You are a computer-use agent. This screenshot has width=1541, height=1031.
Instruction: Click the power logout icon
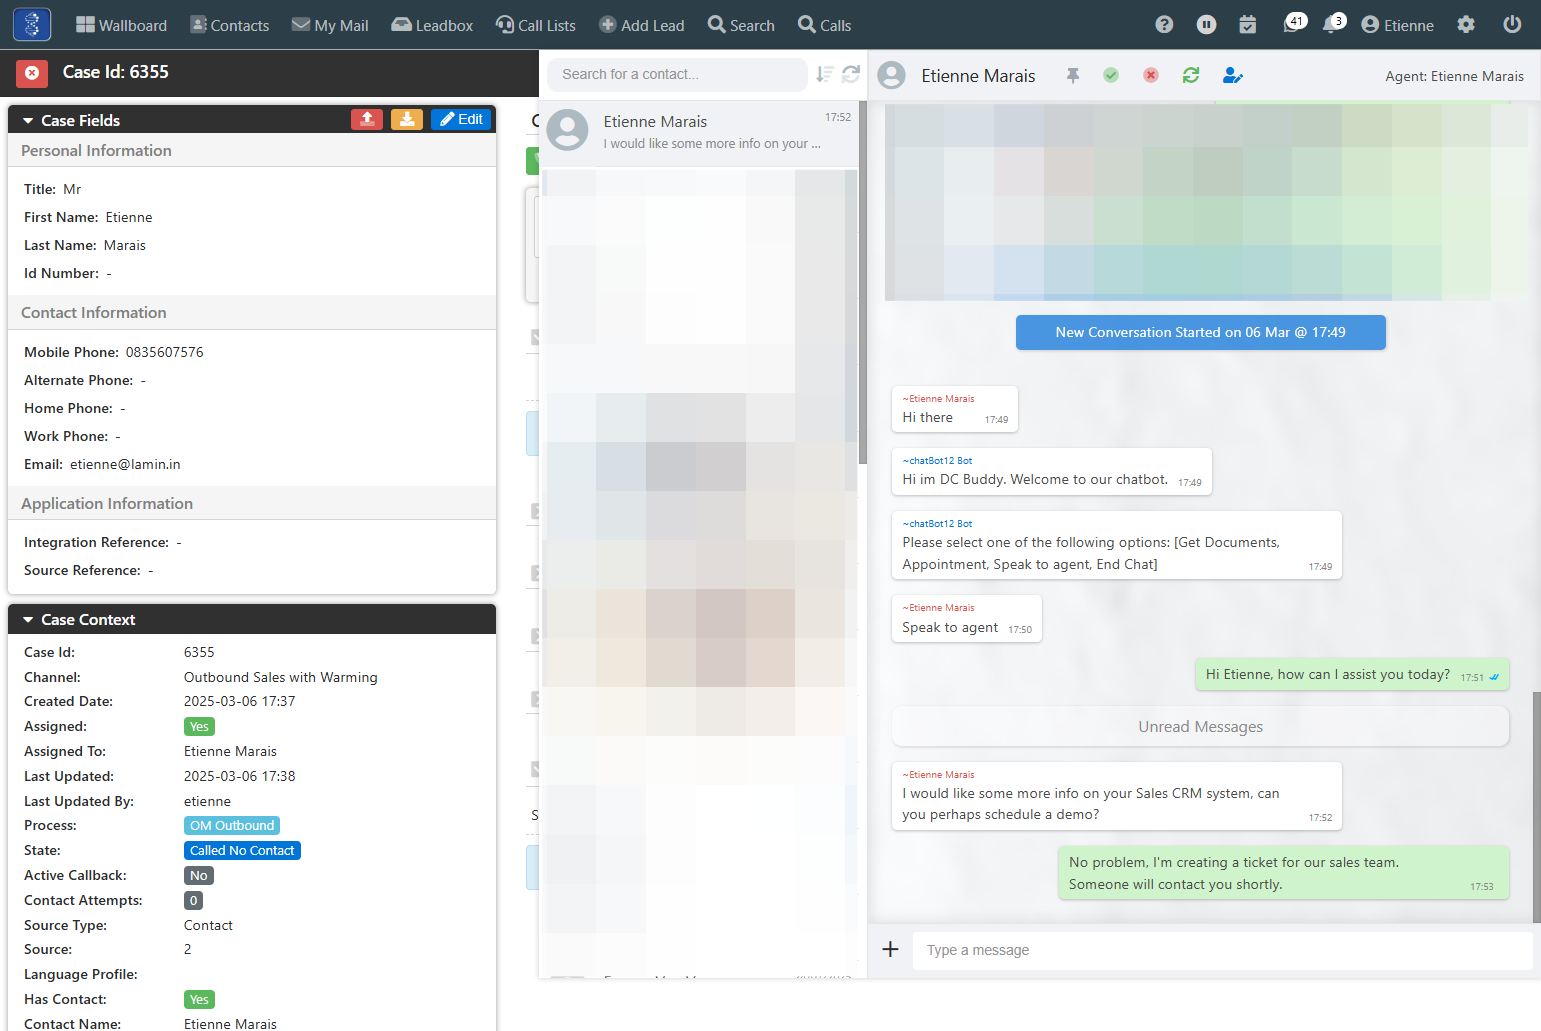[x=1512, y=25]
